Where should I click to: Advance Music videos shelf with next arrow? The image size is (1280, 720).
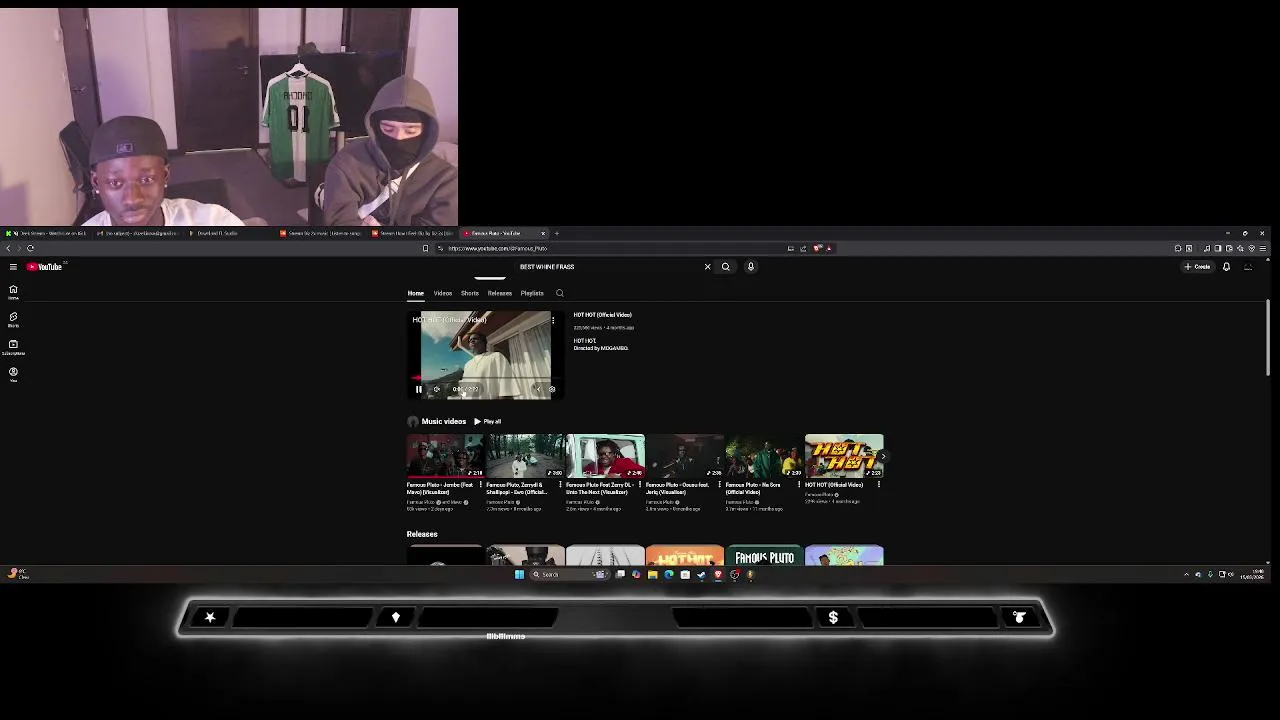pos(881,457)
